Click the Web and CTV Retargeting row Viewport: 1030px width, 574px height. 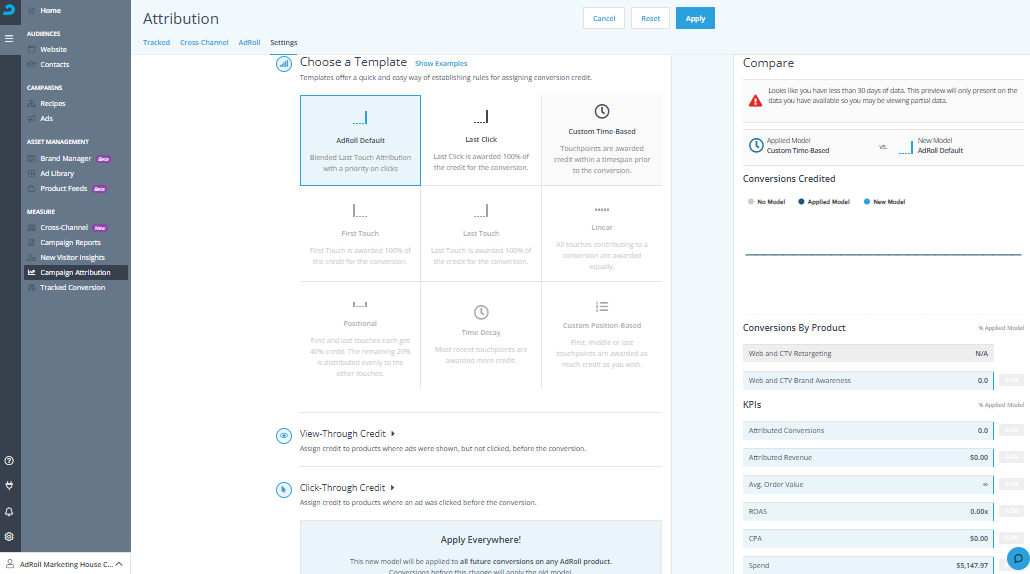[x=868, y=353]
